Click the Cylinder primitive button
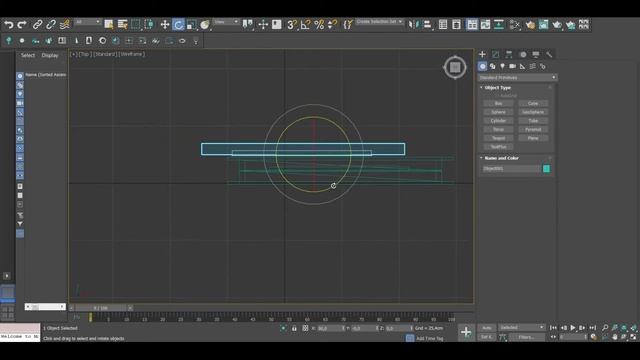Viewport: 640px width, 360px height. point(498,121)
